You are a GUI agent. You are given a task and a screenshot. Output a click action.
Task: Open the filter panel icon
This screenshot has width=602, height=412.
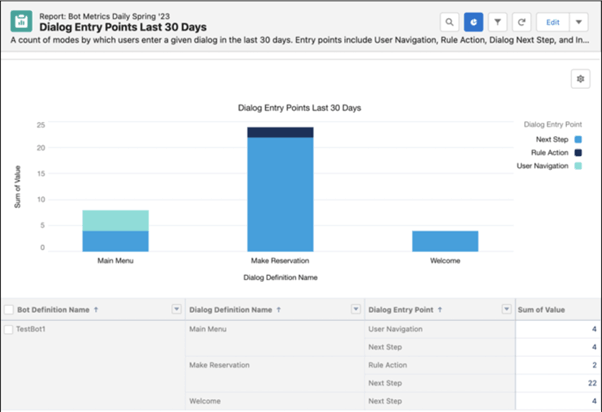498,21
